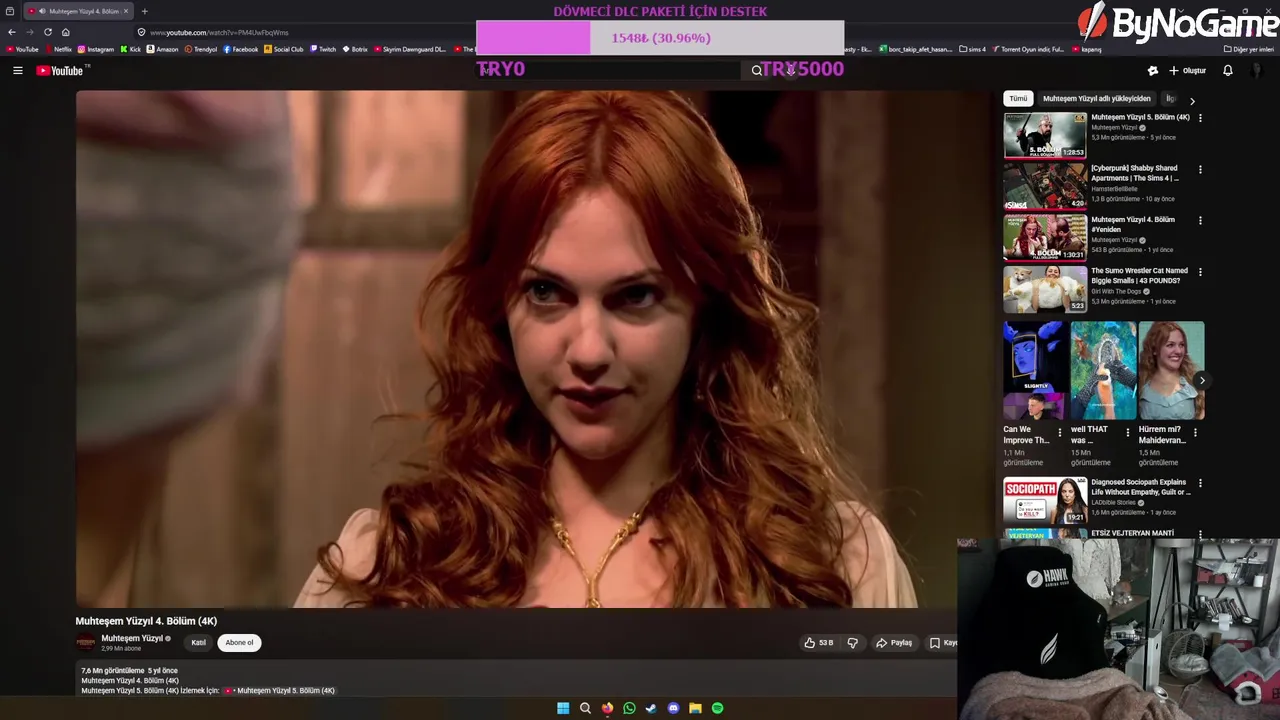Select the Tümü filter chip

point(1018,99)
